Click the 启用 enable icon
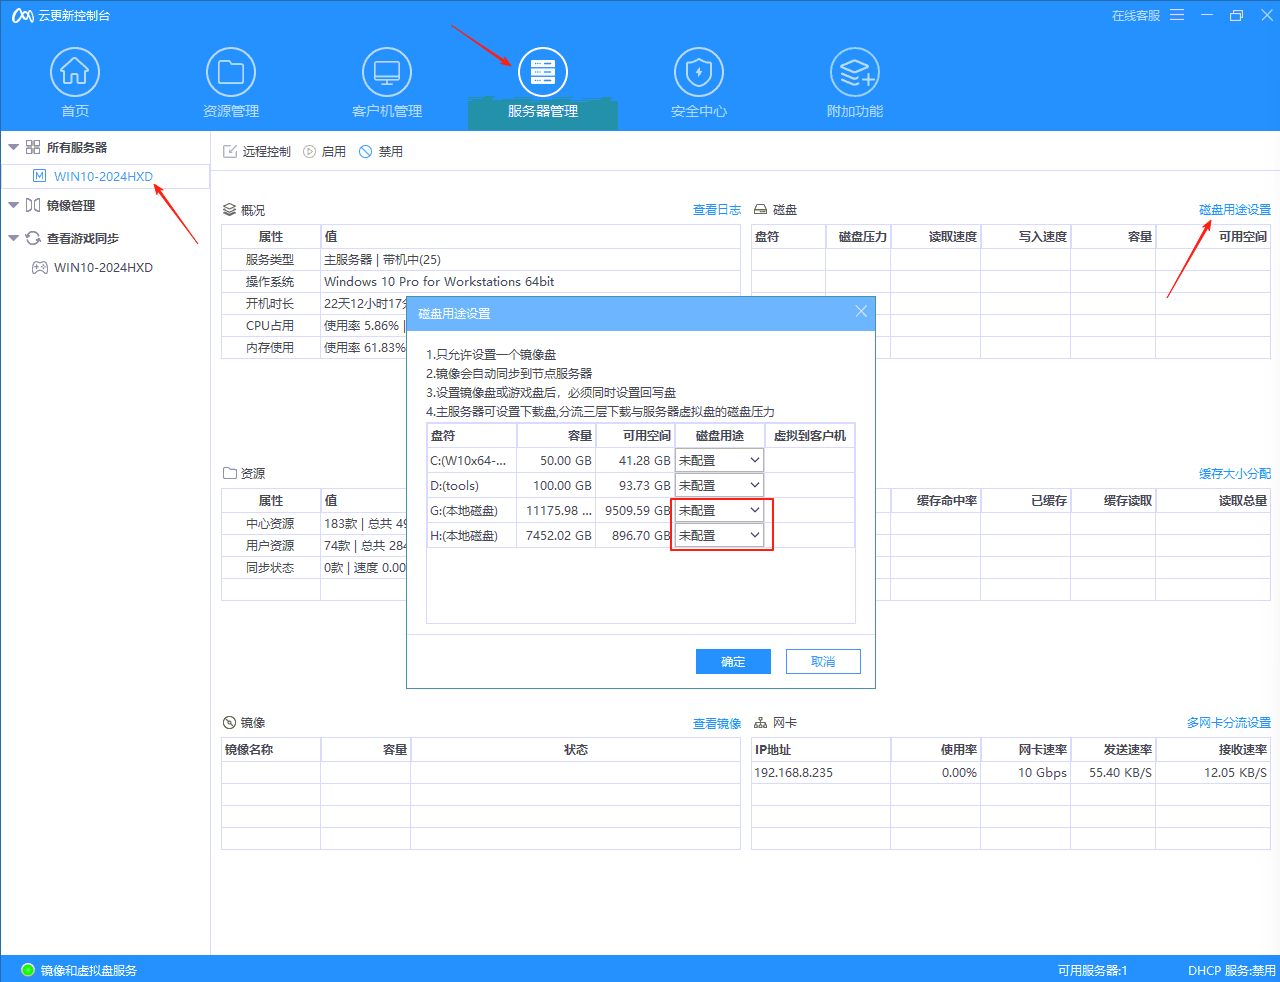This screenshot has height=982, width=1280. point(309,152)
